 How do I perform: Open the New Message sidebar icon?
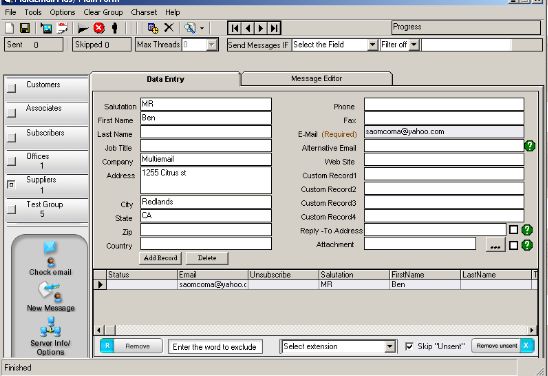pos(51,296)
